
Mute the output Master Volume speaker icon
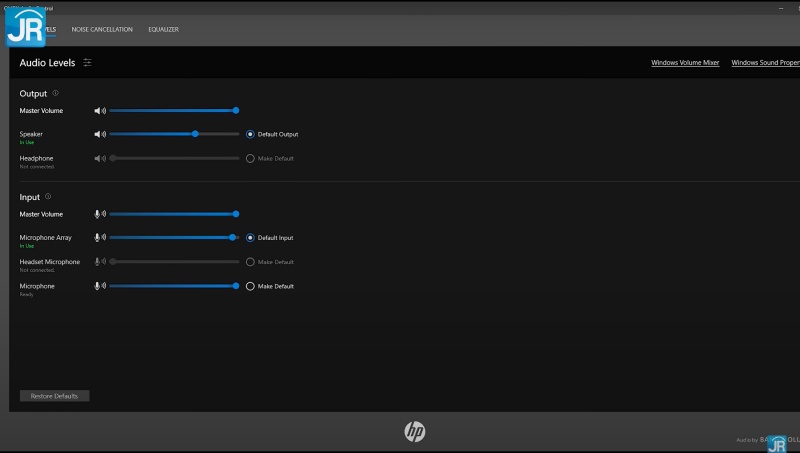tap(99, 111)
